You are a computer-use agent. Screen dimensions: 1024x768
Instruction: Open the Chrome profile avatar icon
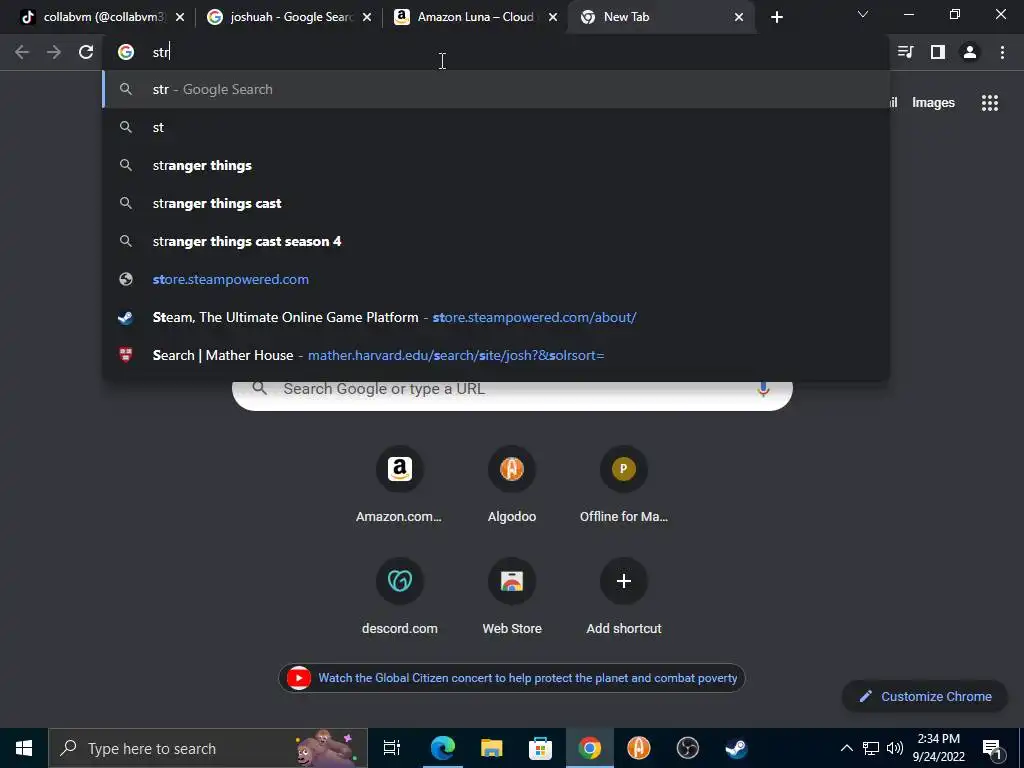coord(970,52)
